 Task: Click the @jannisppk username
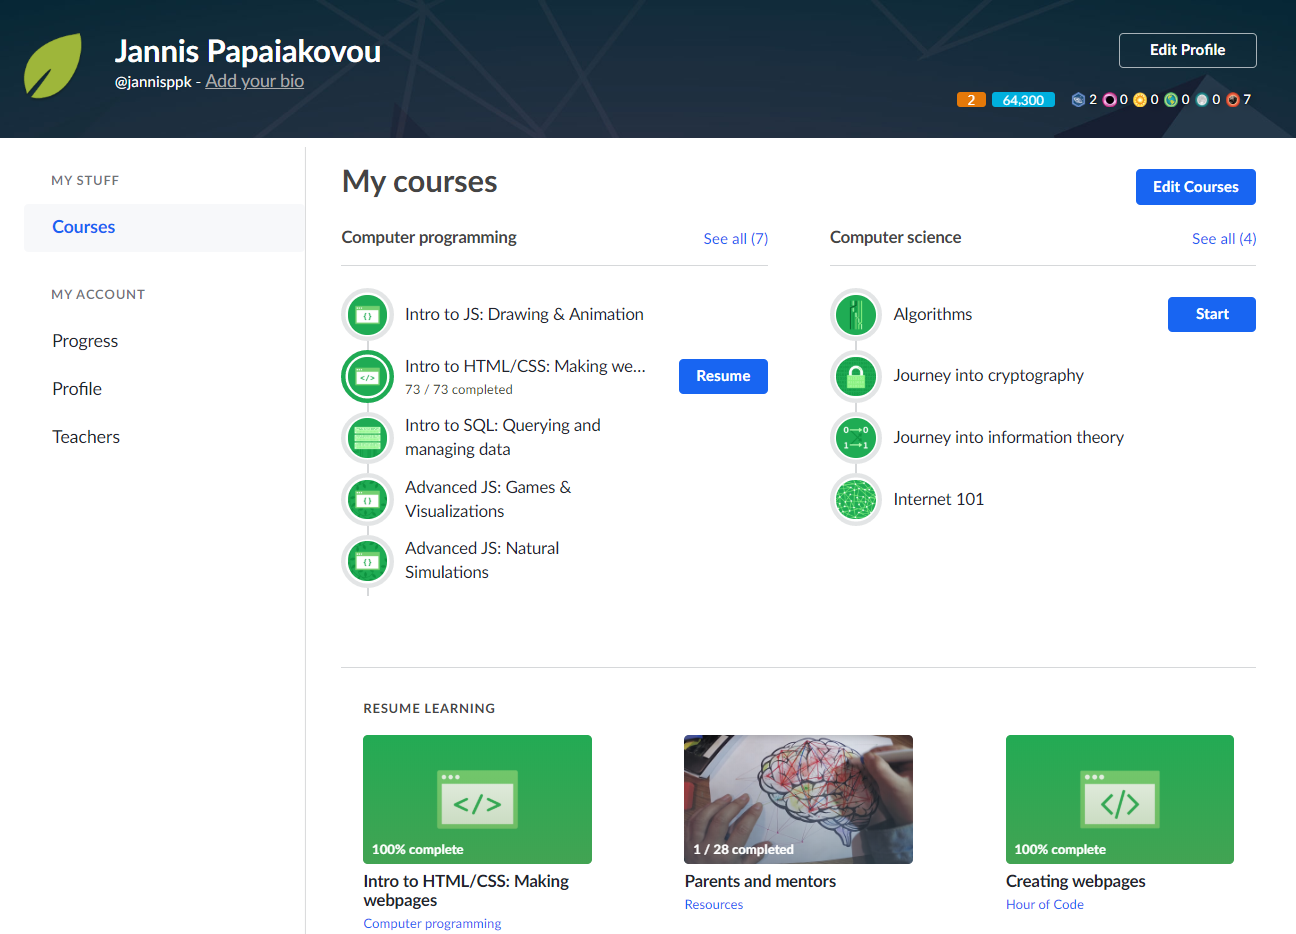pos(153,82)
